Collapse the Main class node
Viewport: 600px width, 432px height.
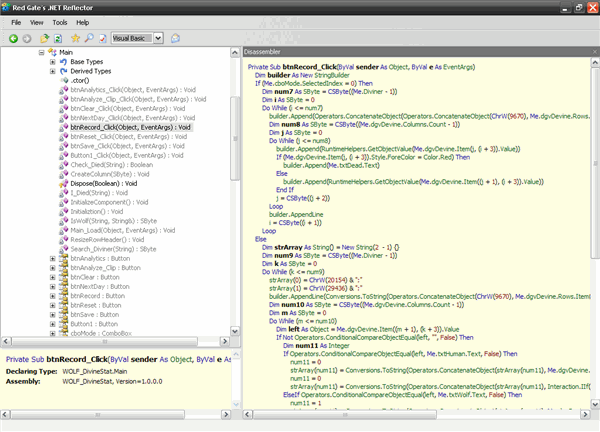pyautogui.click(x=41, y=52)
